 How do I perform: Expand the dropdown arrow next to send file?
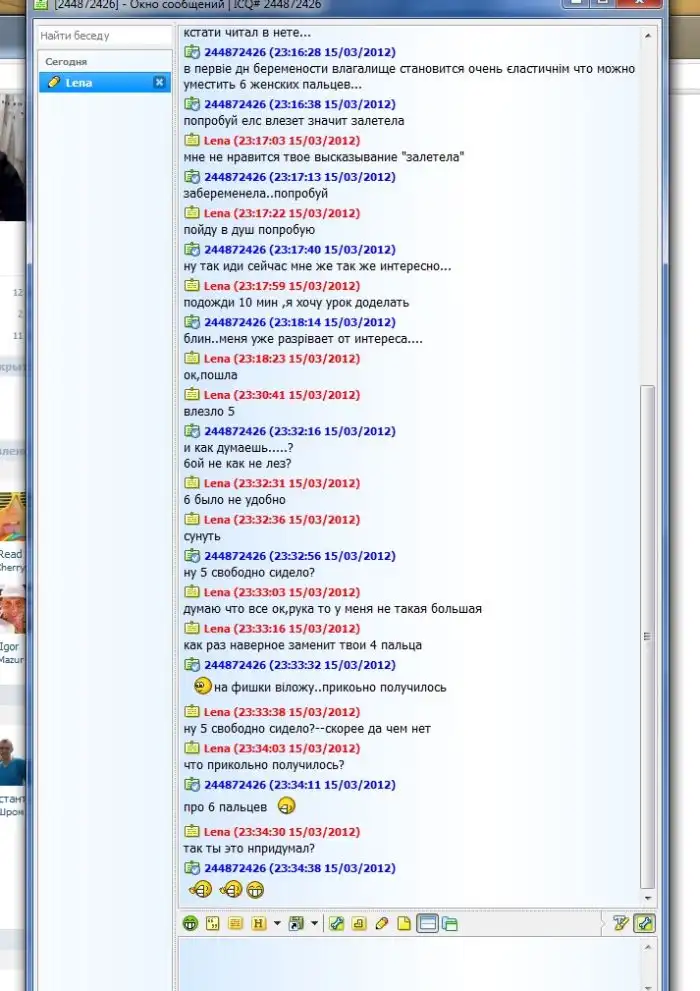click(315, 923)
